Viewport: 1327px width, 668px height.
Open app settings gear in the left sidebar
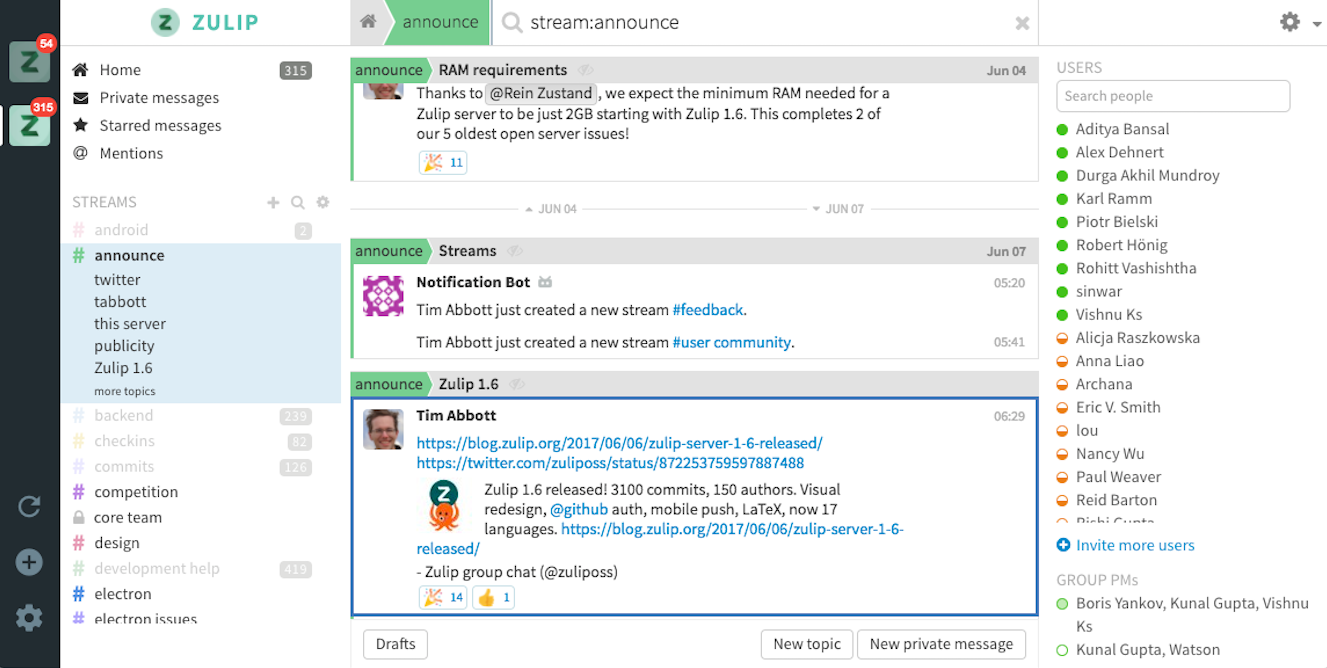click(29, 618)
